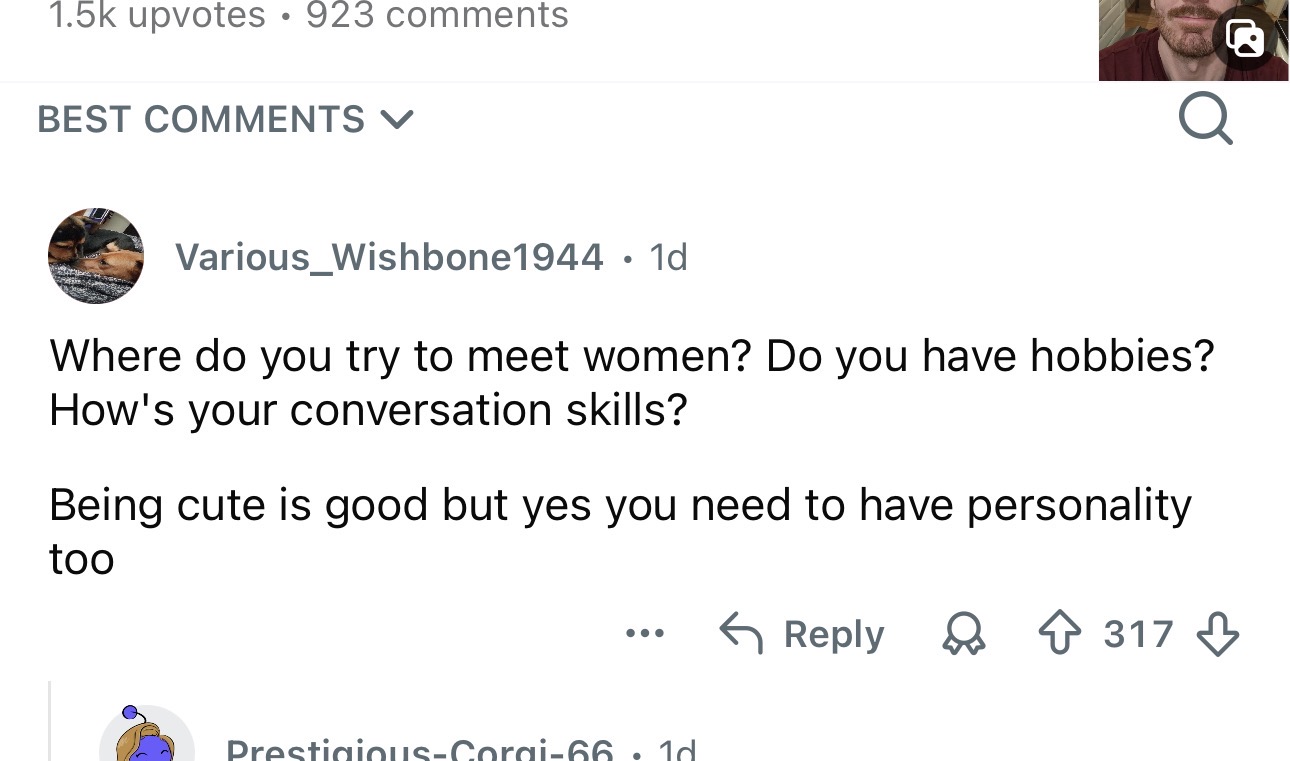This screenshot has height=761, width=1290.
Task: Reply to the Various_Wishbone1944 comment
Action: (803, 634)
